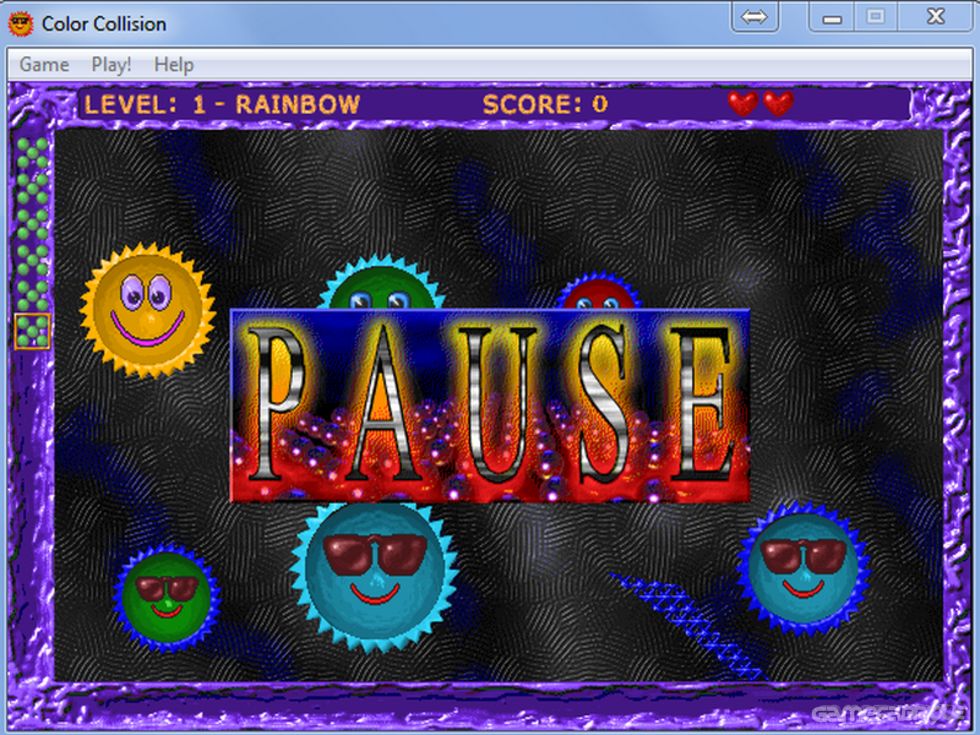Click the double-arrow button in the title bar
980x735 pixels.
(x=754, y=16)
